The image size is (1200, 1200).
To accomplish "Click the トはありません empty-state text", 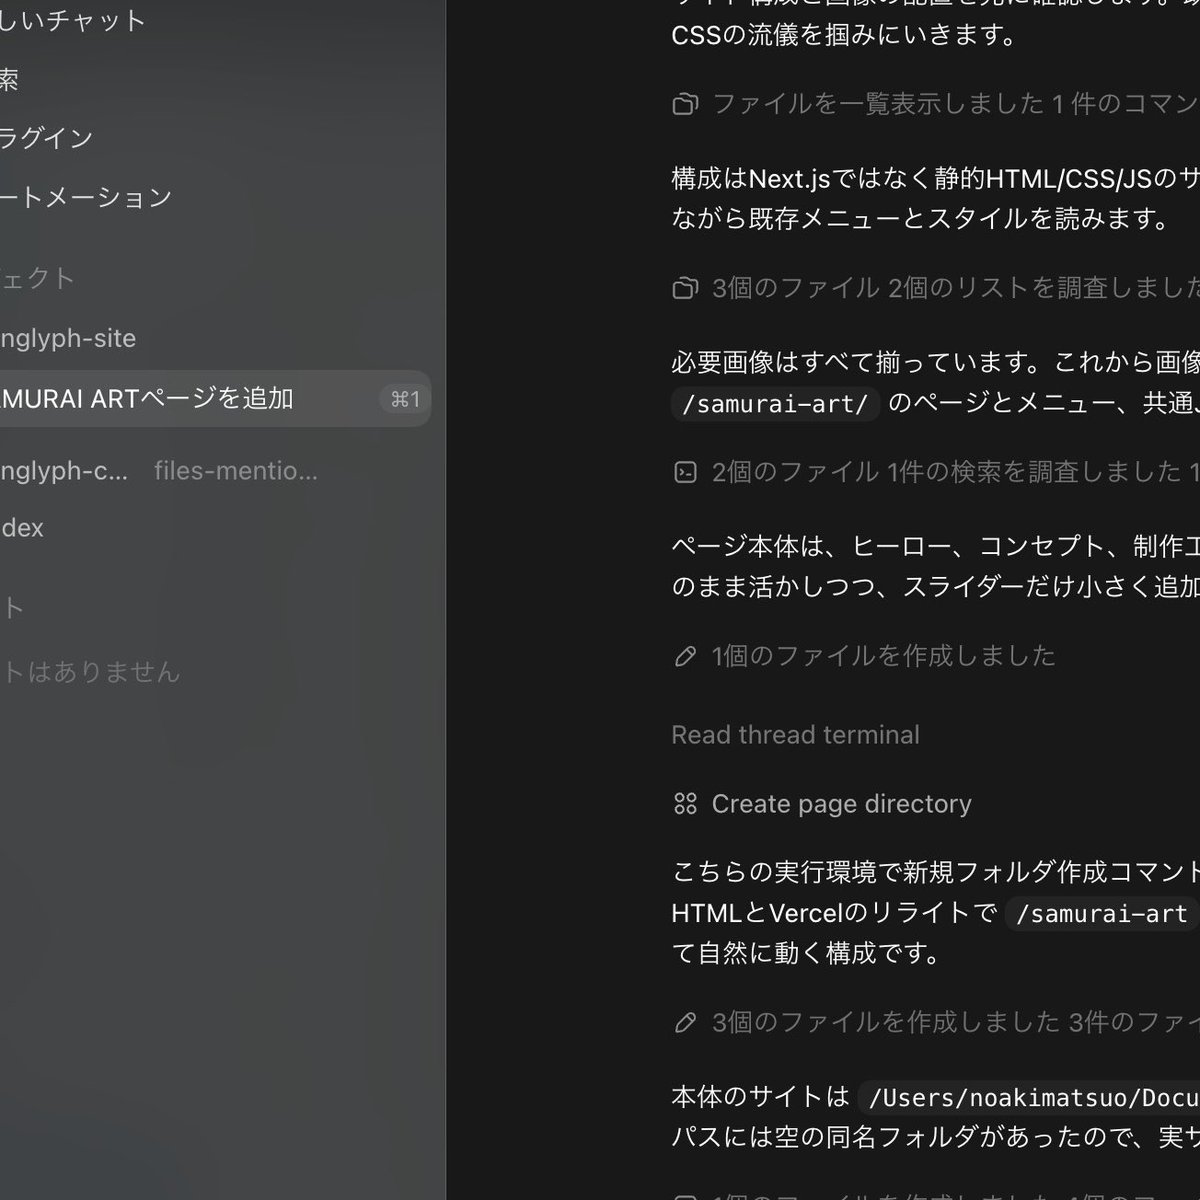I will (x=90, y=672).
